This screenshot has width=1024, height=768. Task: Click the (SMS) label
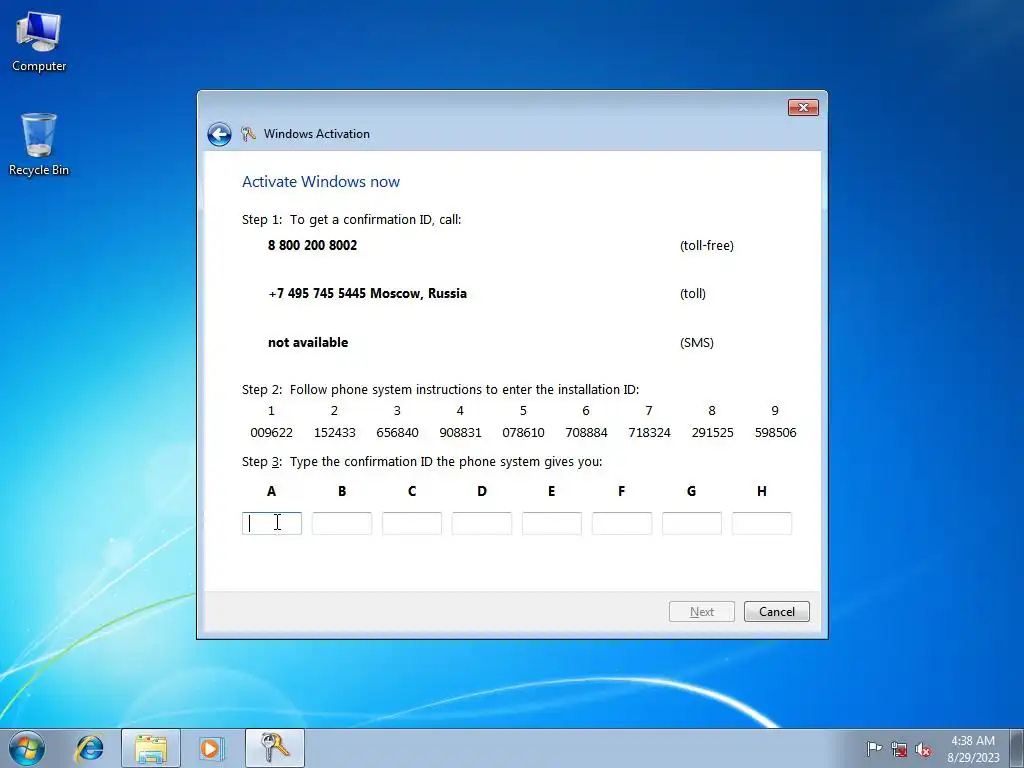(696, 343)
